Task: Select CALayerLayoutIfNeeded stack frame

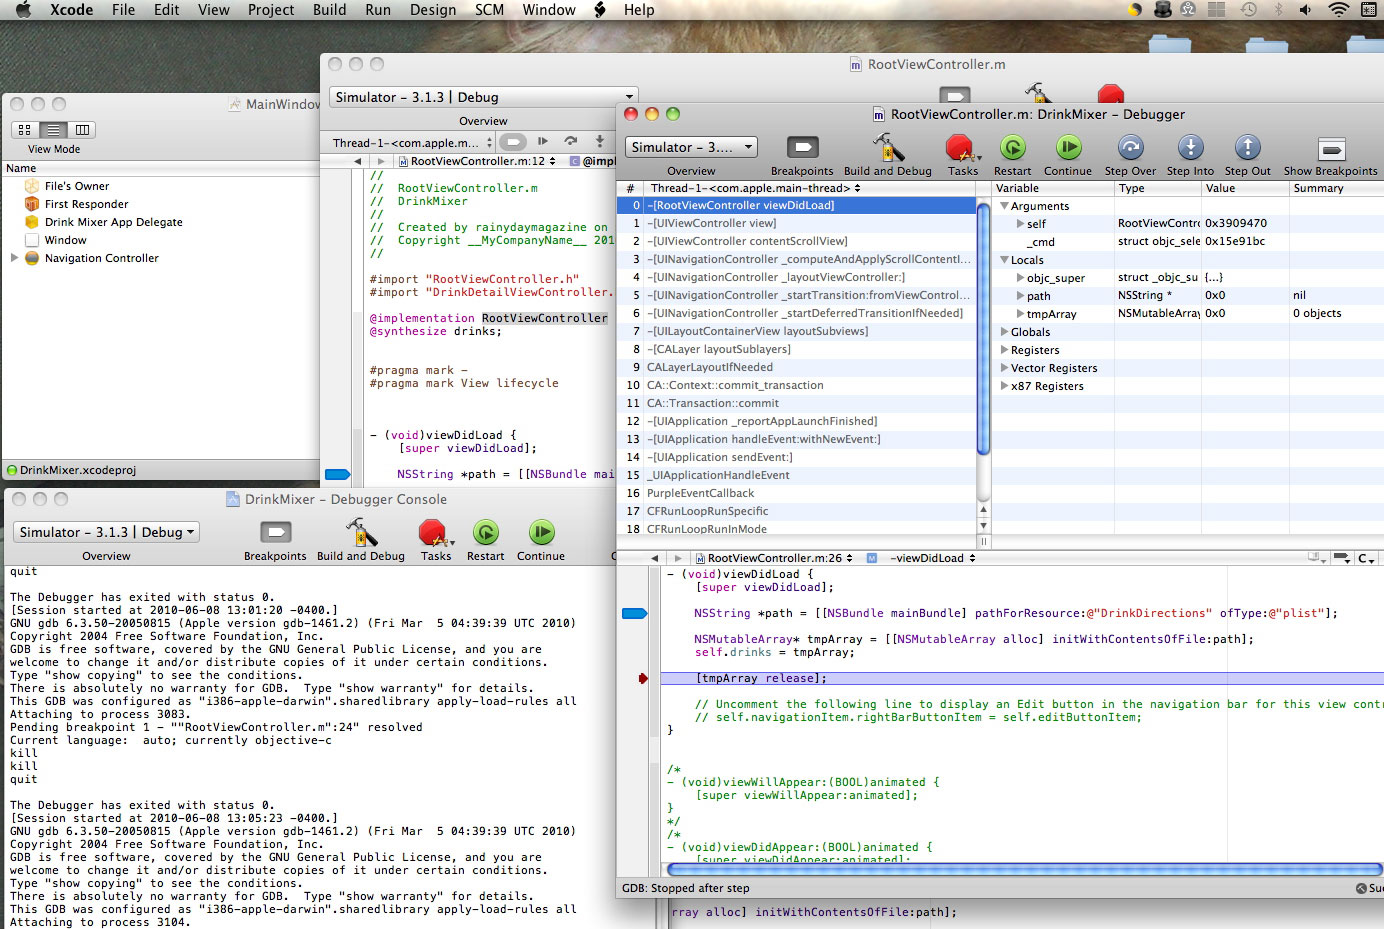Action: 797,367
